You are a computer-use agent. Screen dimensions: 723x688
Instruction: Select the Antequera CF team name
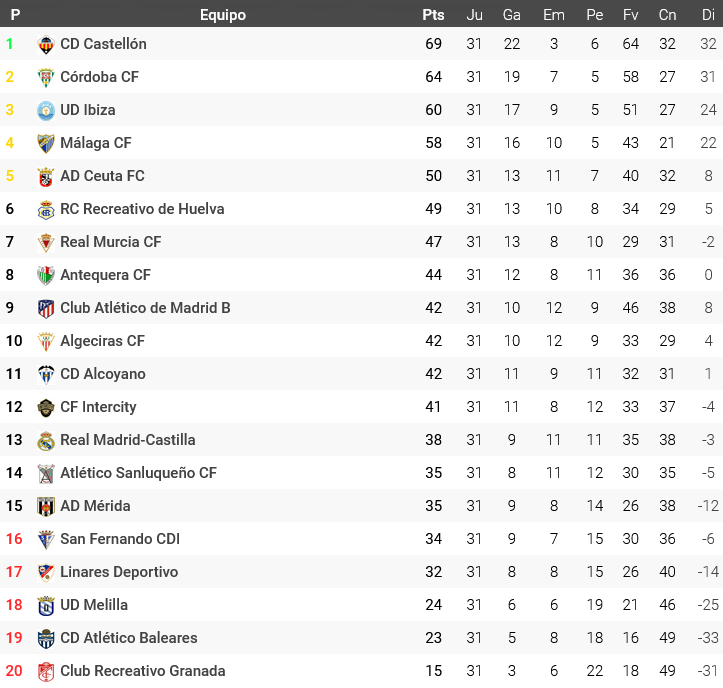point(105,275)
